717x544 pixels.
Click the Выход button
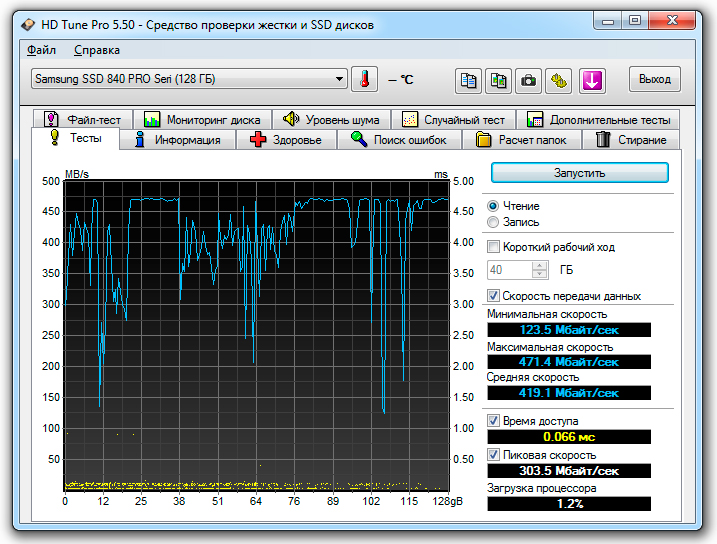click(655, 79)
